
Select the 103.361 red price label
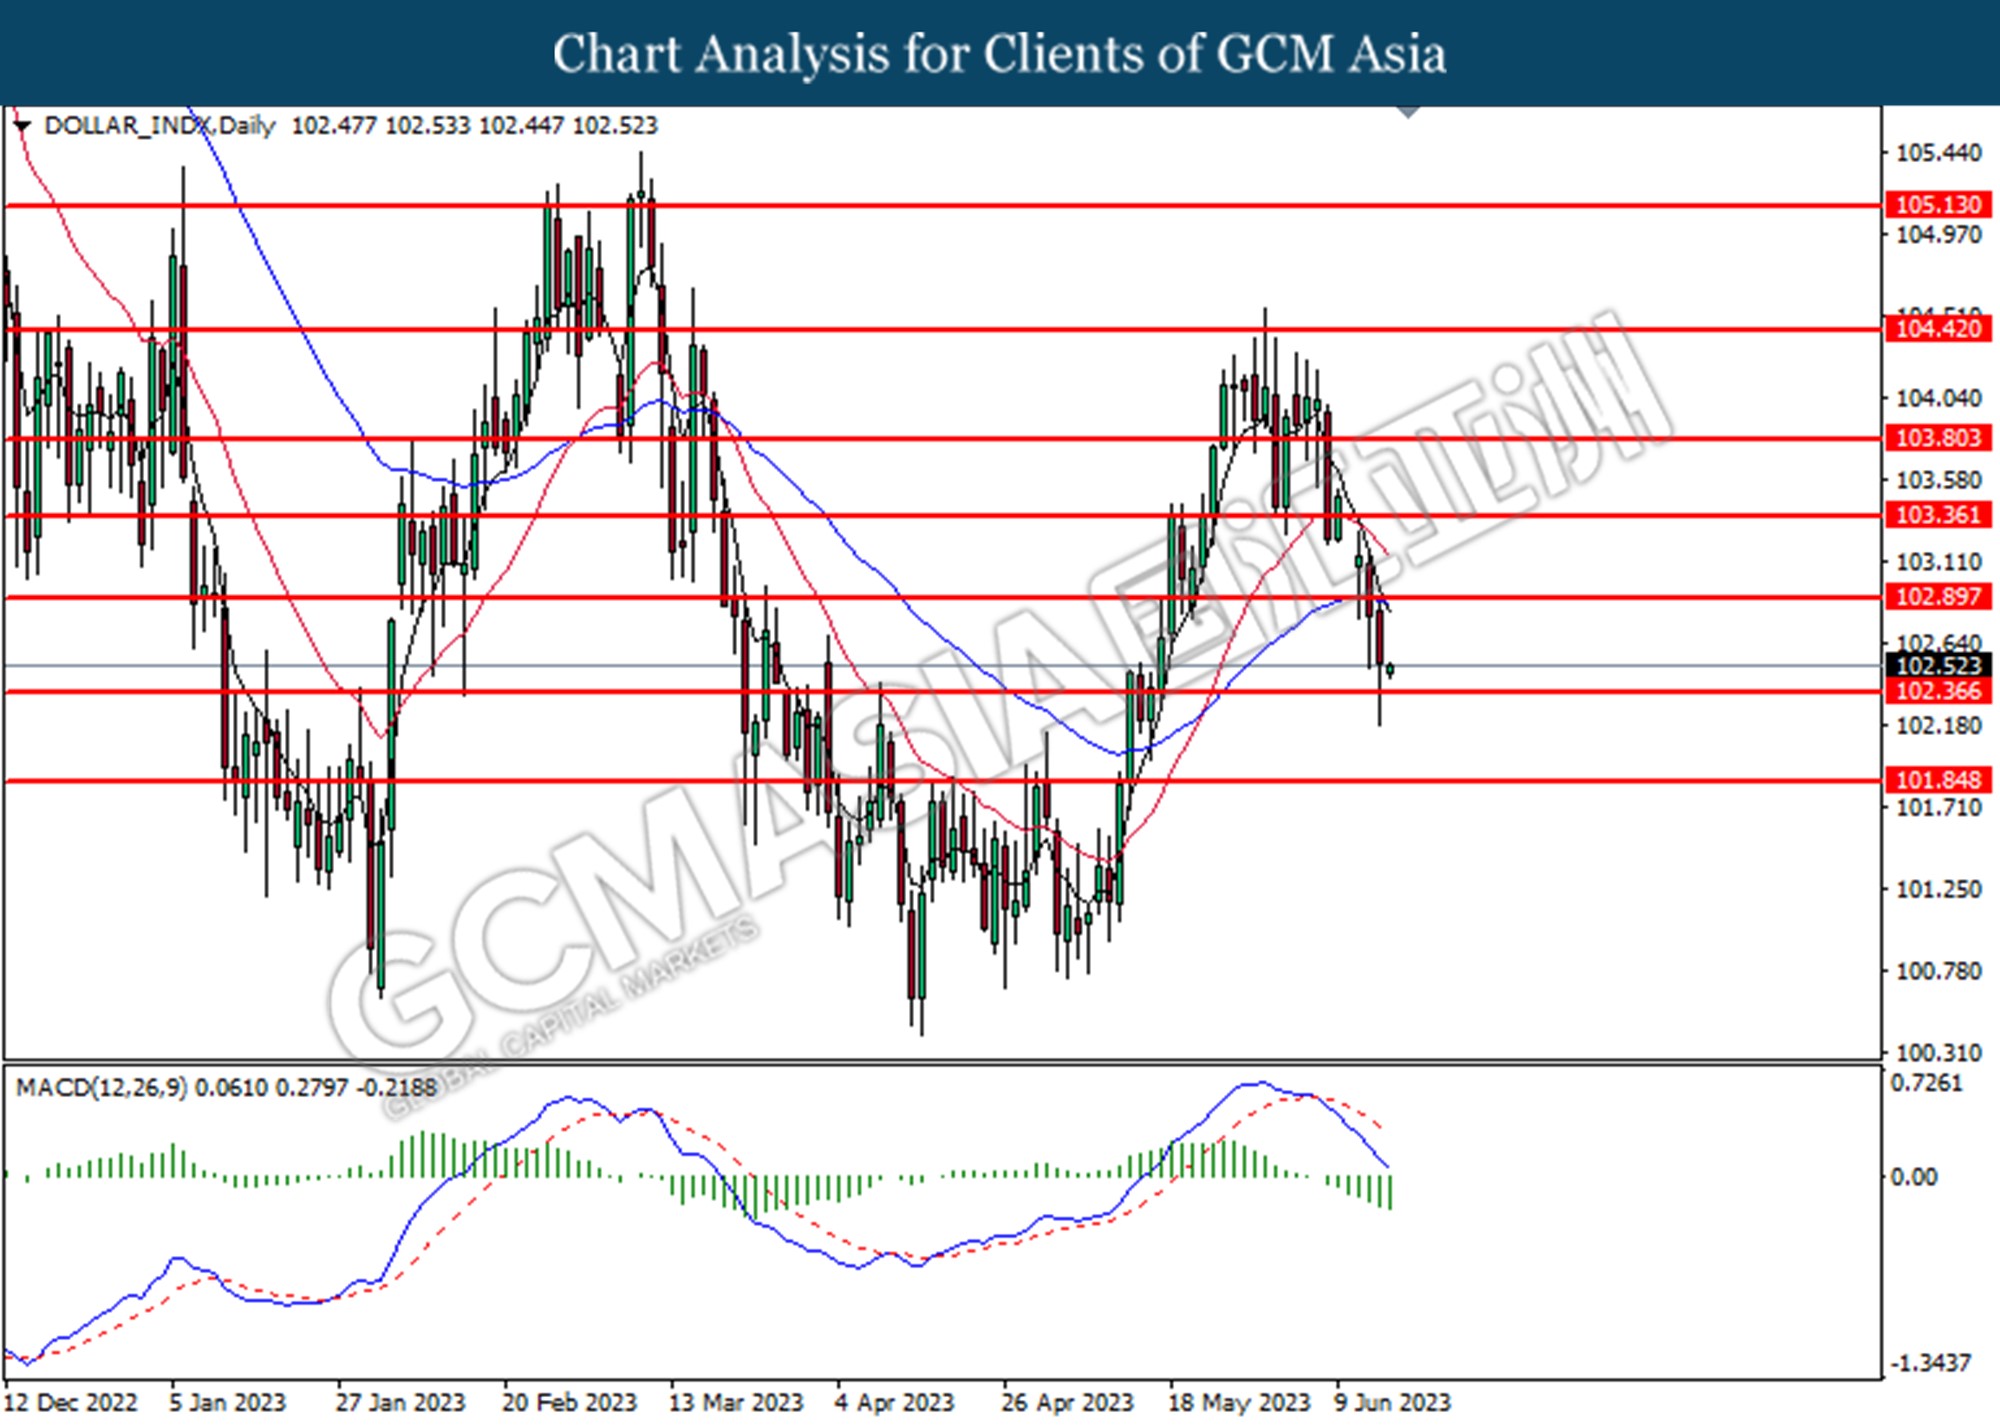click(x=1938, y=515)
